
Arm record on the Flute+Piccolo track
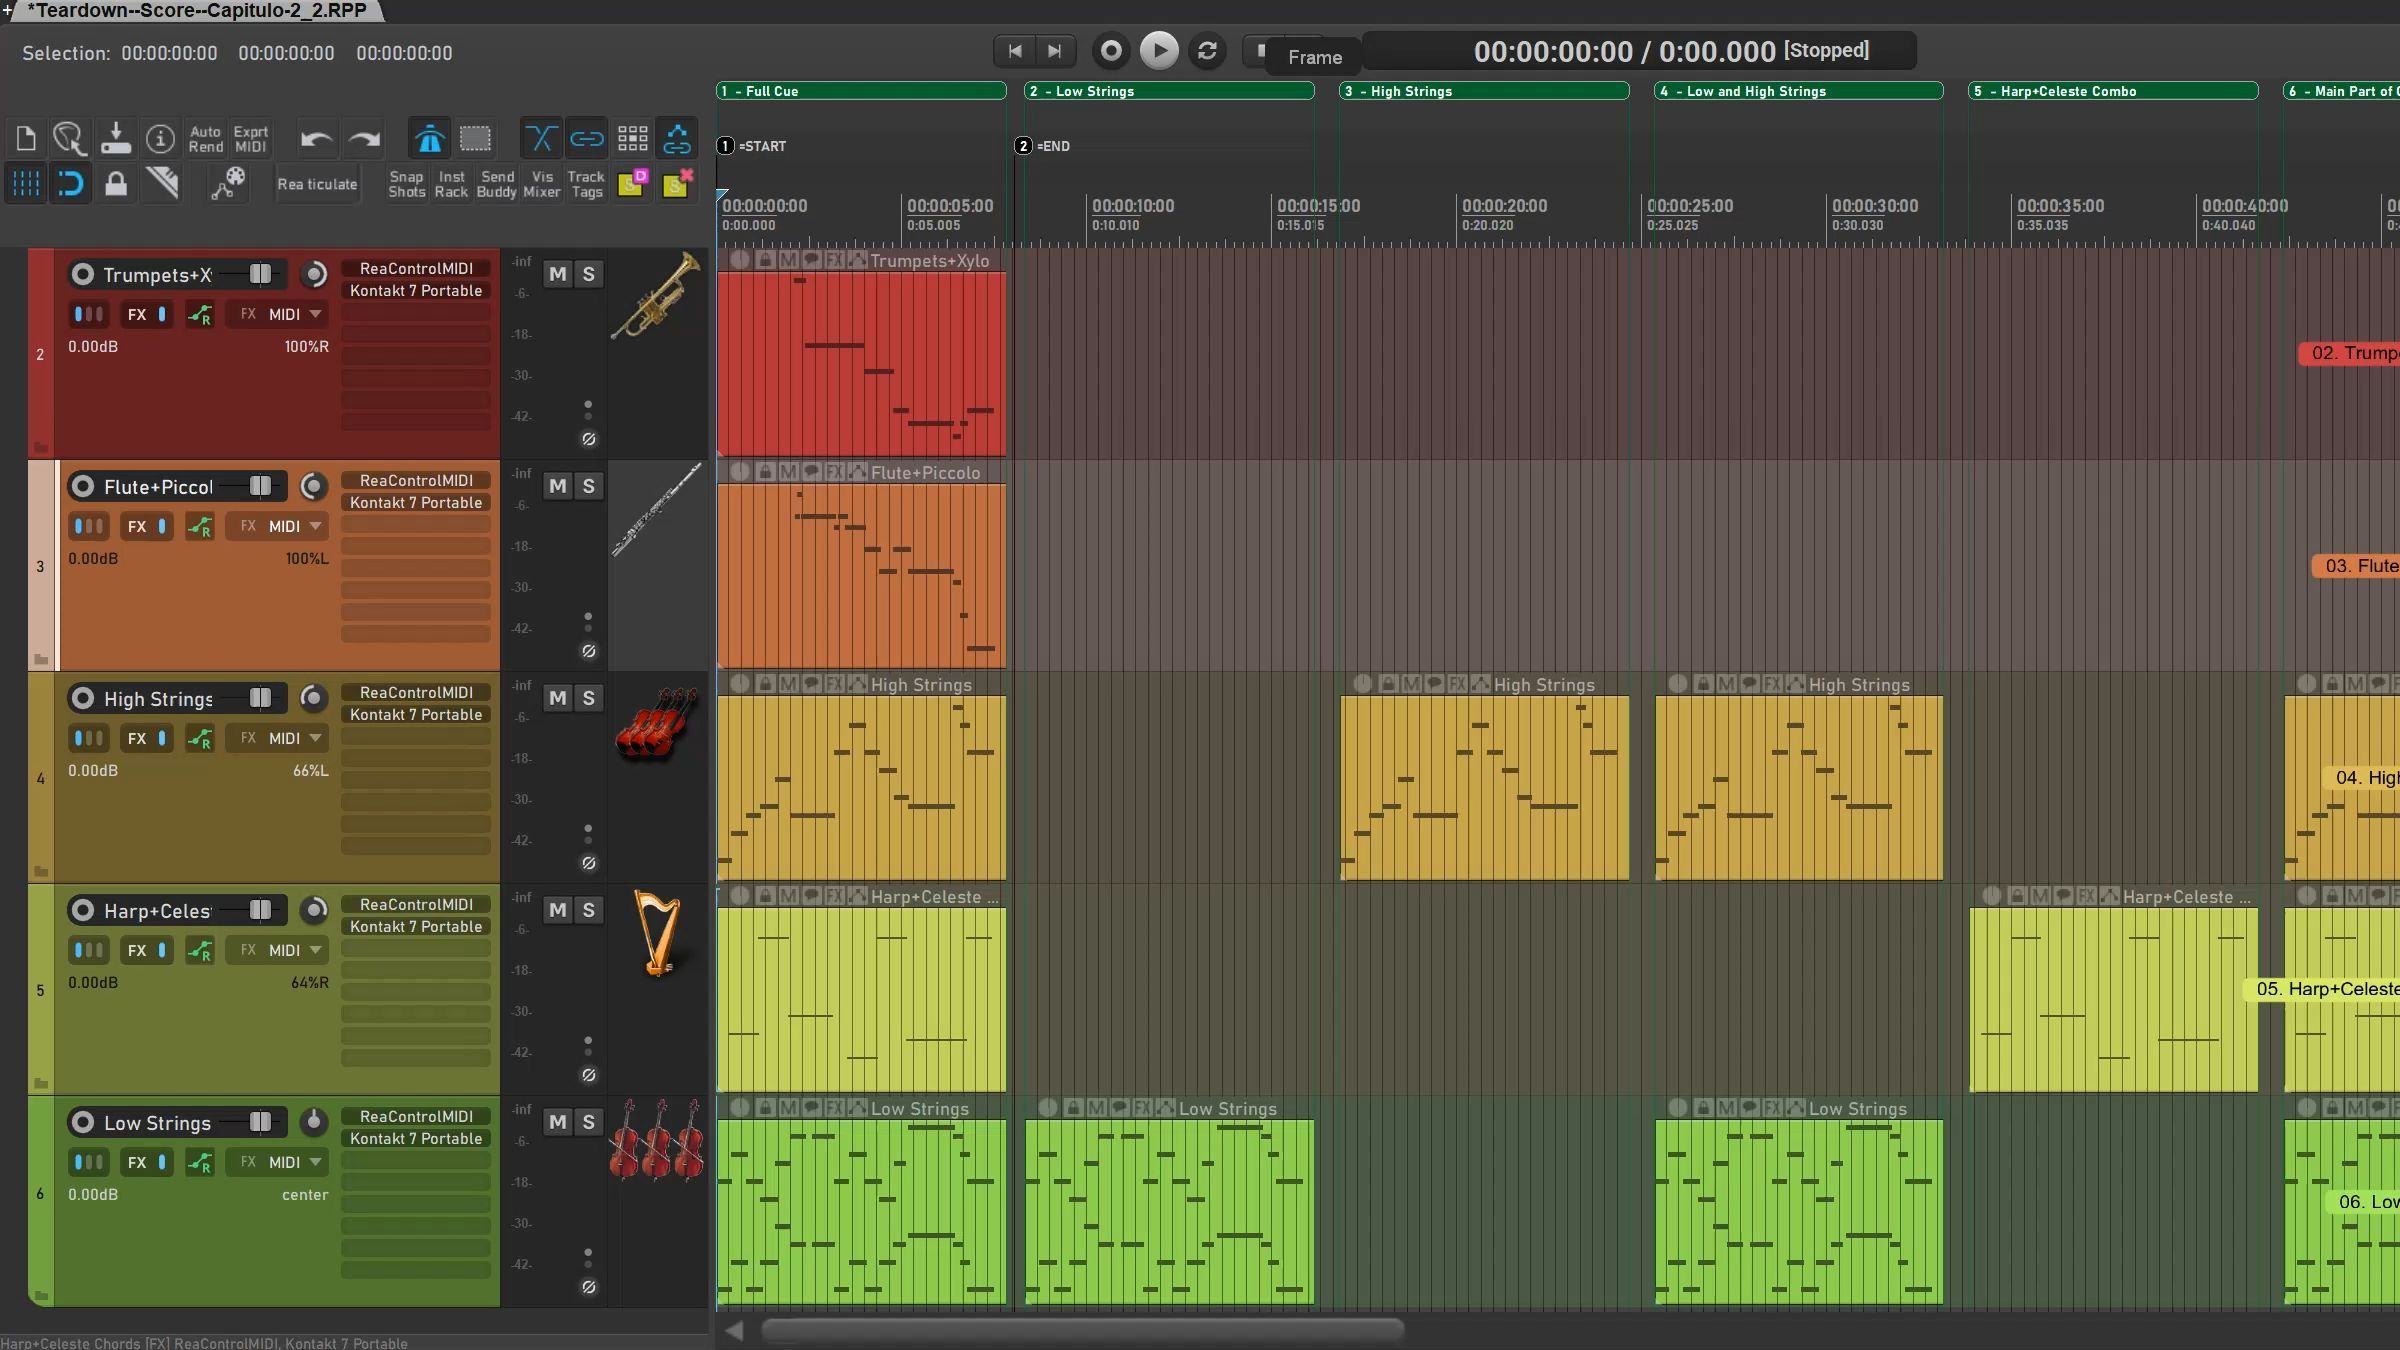coord(83,486)
